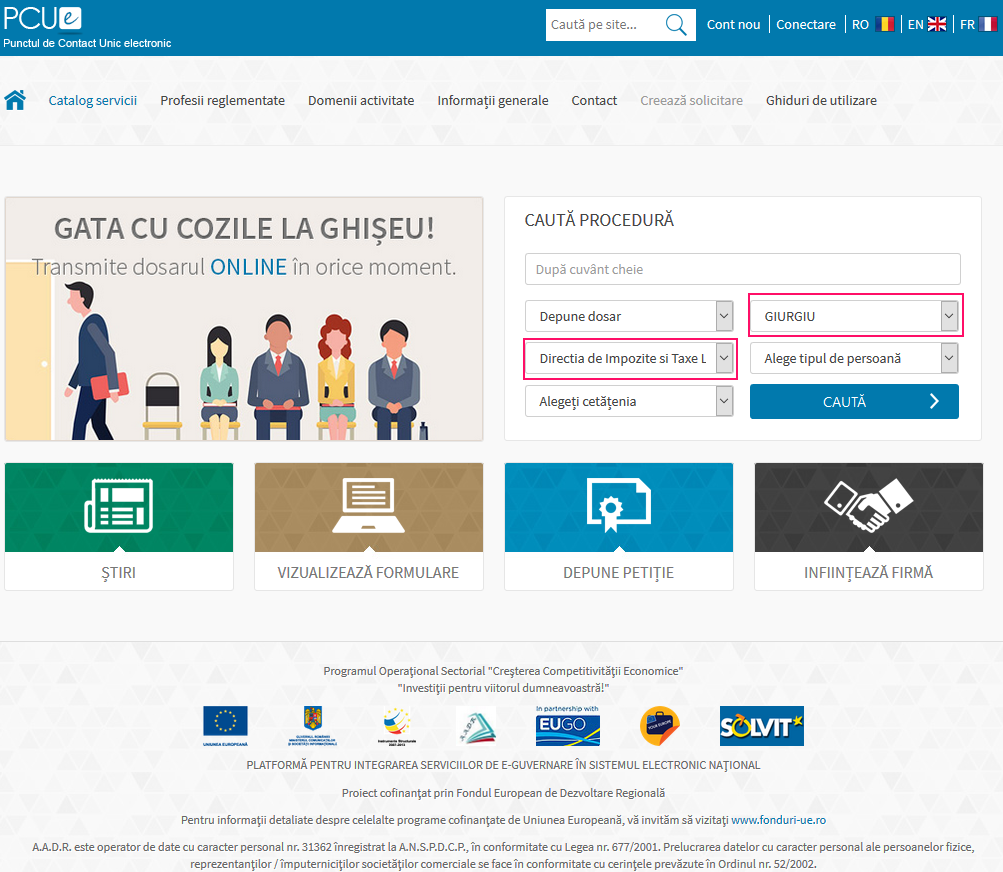Open the Depune Petiție certificate tile
1003x872 pixels.
(619, 525)
